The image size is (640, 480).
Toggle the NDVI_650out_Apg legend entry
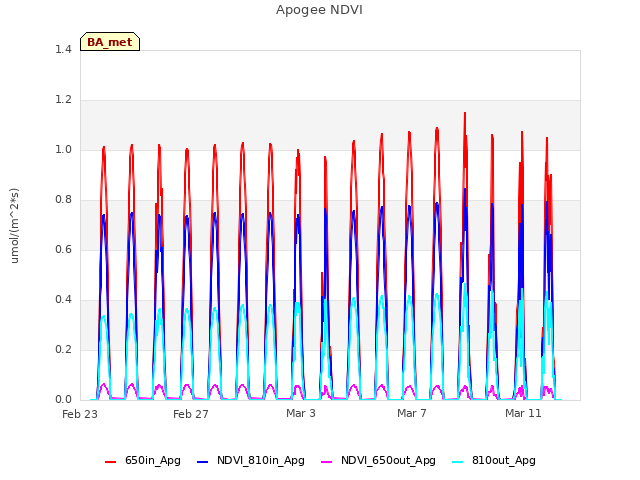[x=378, y=460]
